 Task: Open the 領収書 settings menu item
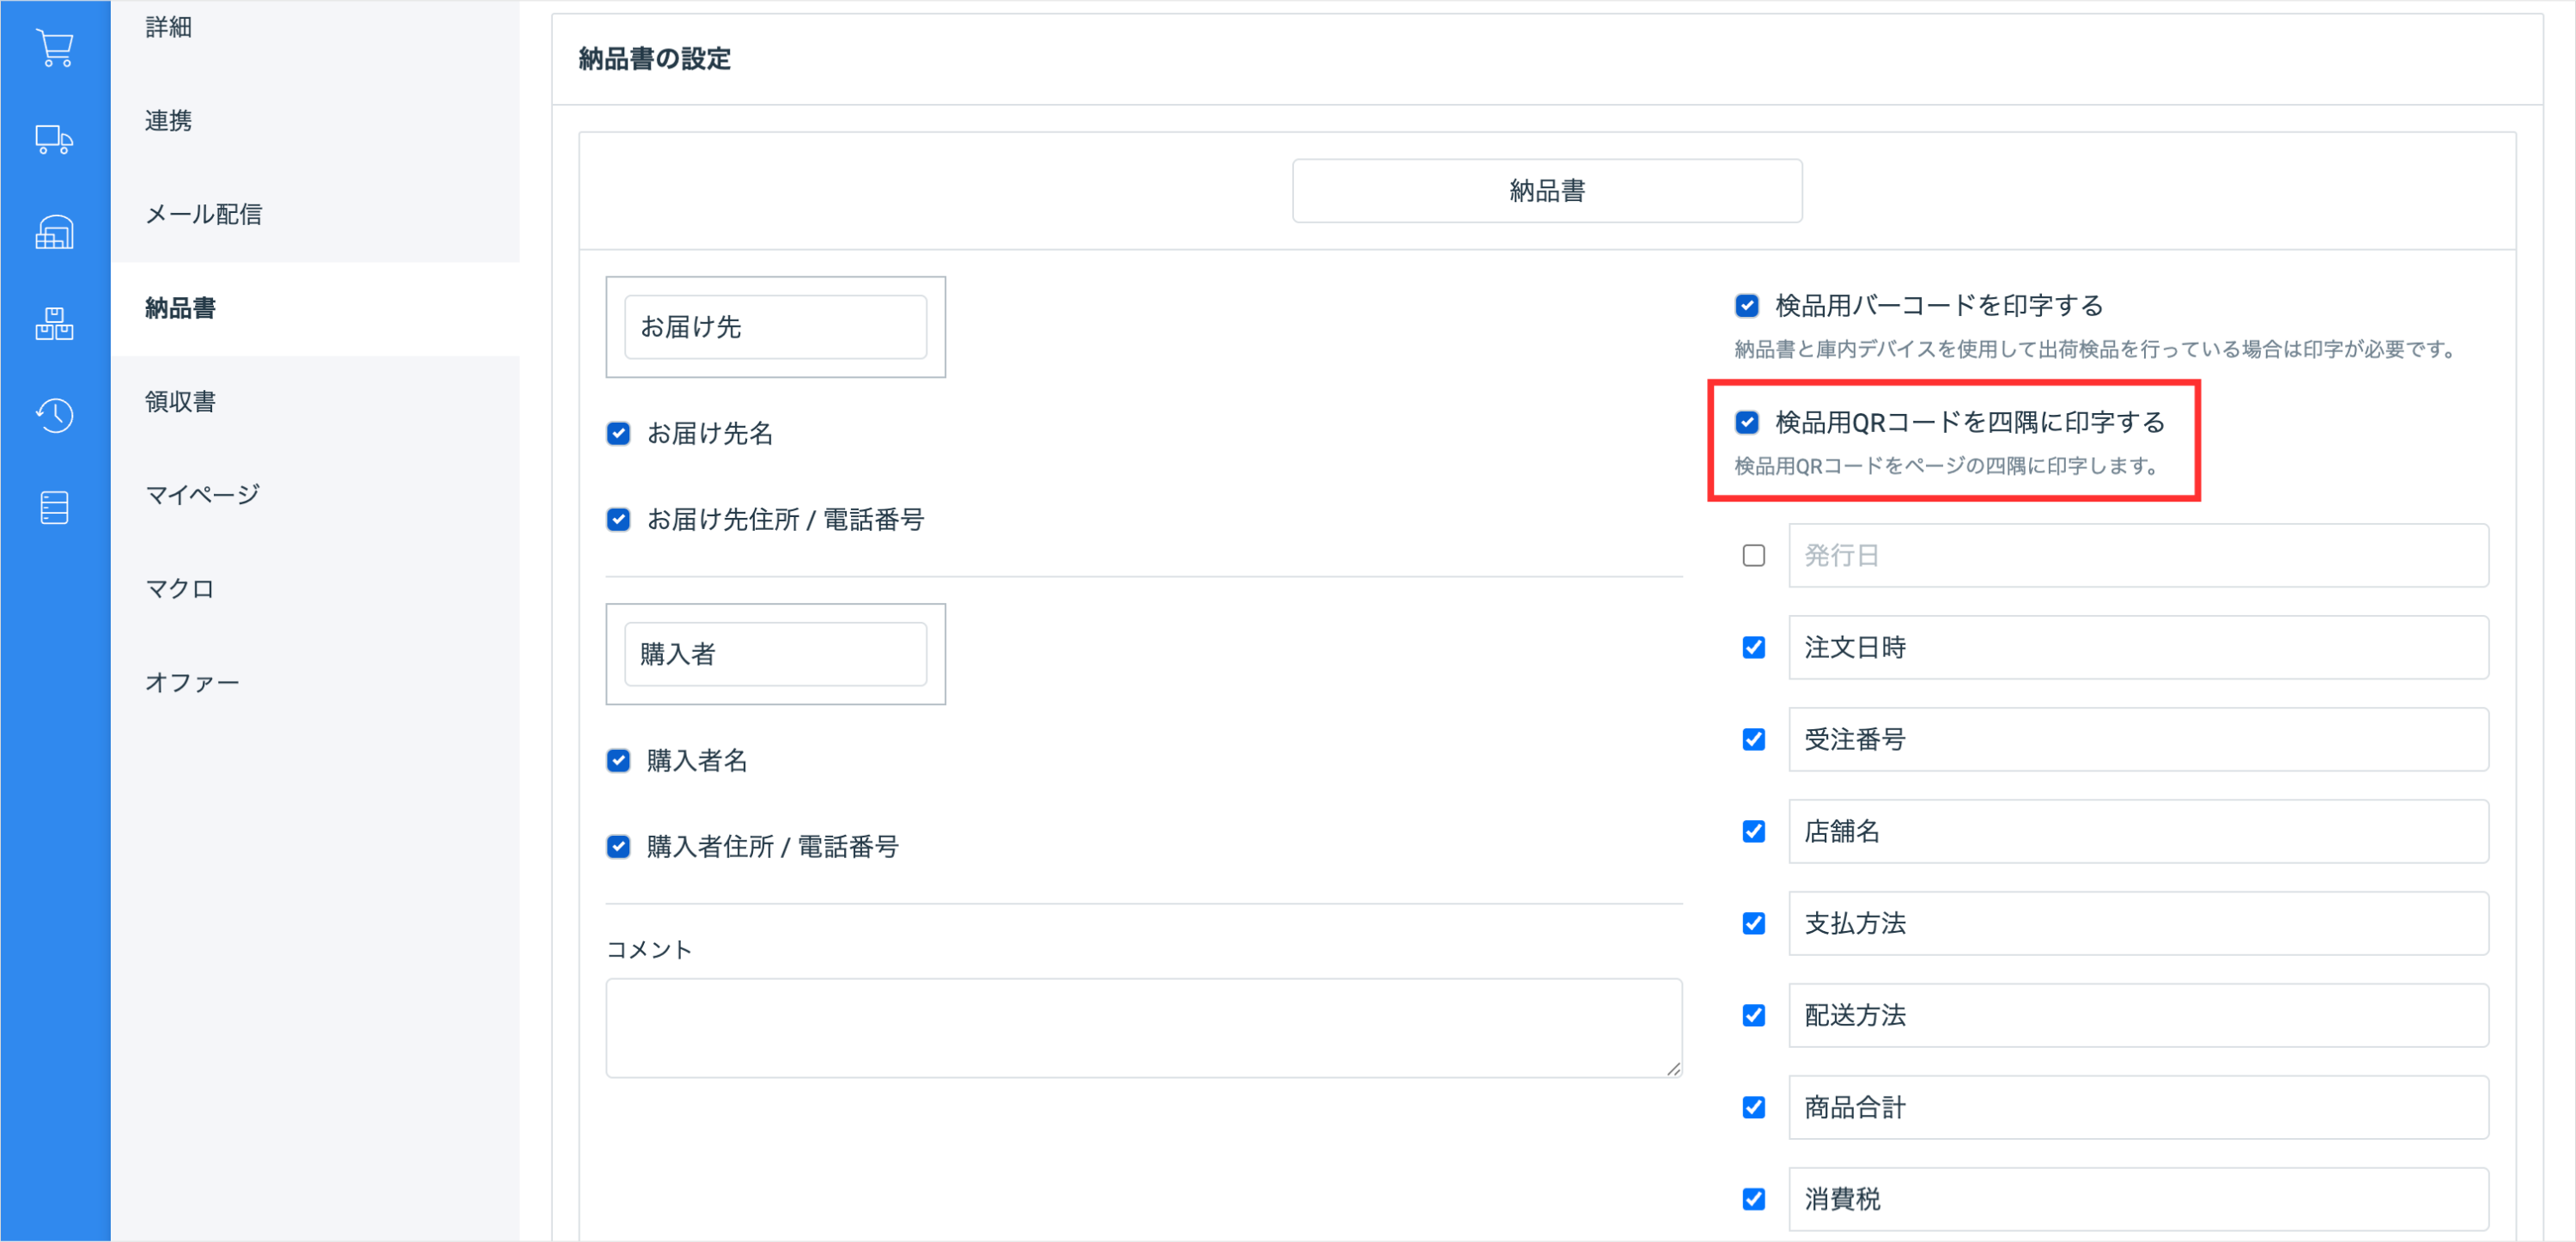(180, 401)
